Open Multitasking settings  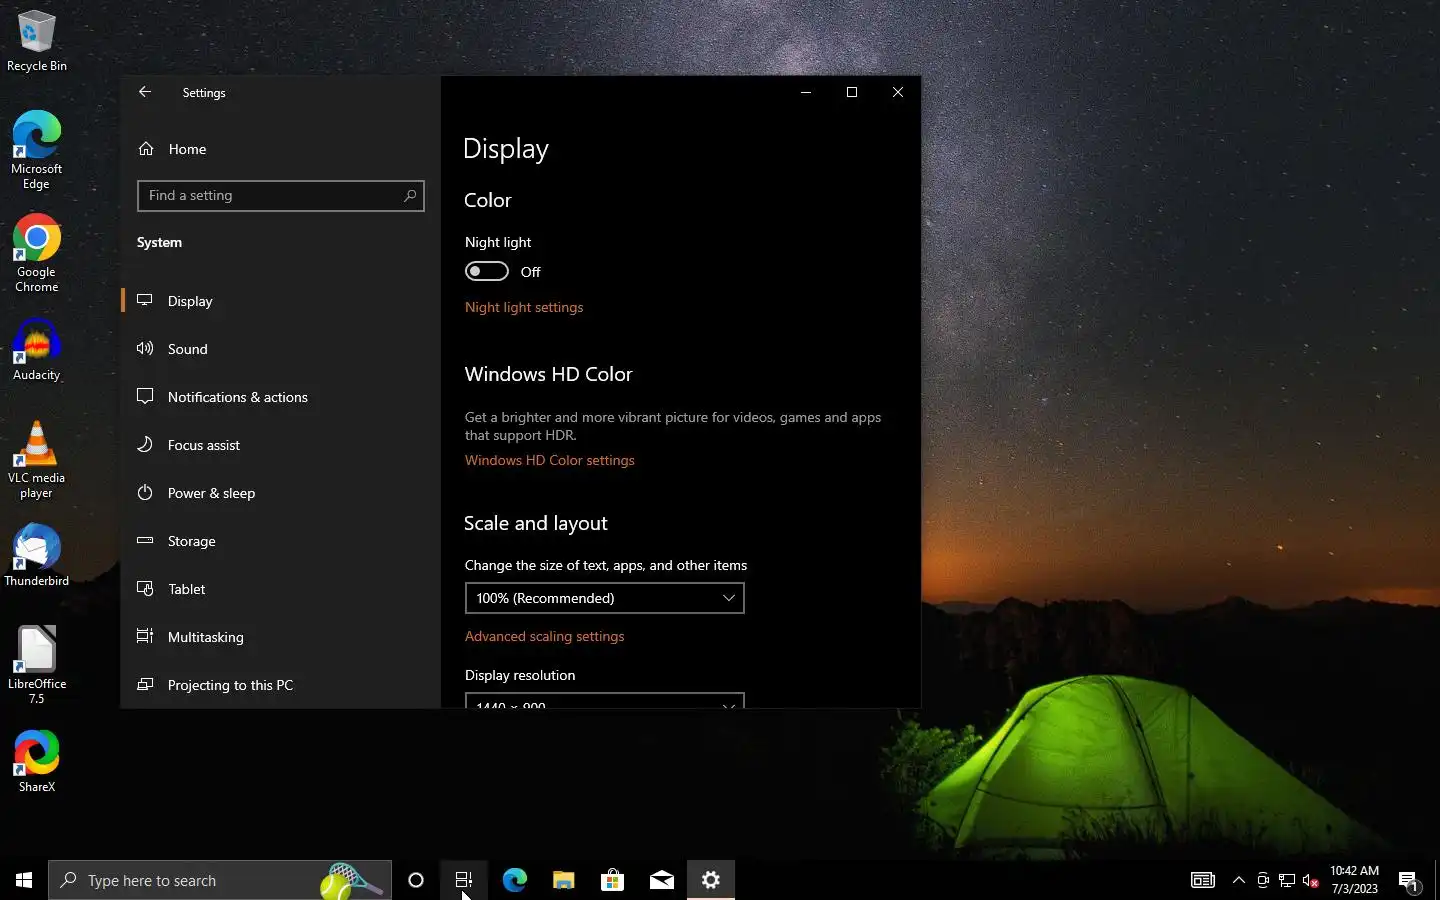tap(280, 637)
